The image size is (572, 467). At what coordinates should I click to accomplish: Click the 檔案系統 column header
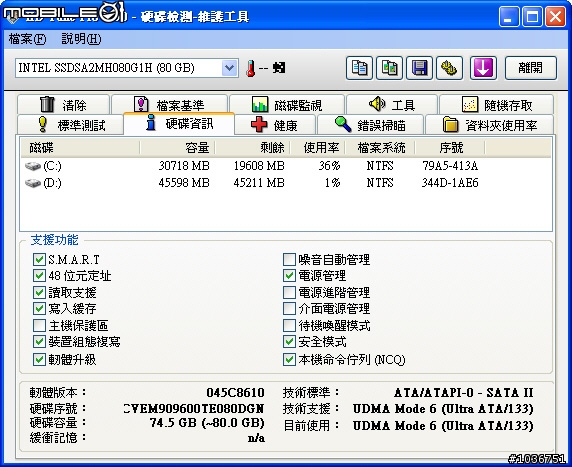point(379,148)
